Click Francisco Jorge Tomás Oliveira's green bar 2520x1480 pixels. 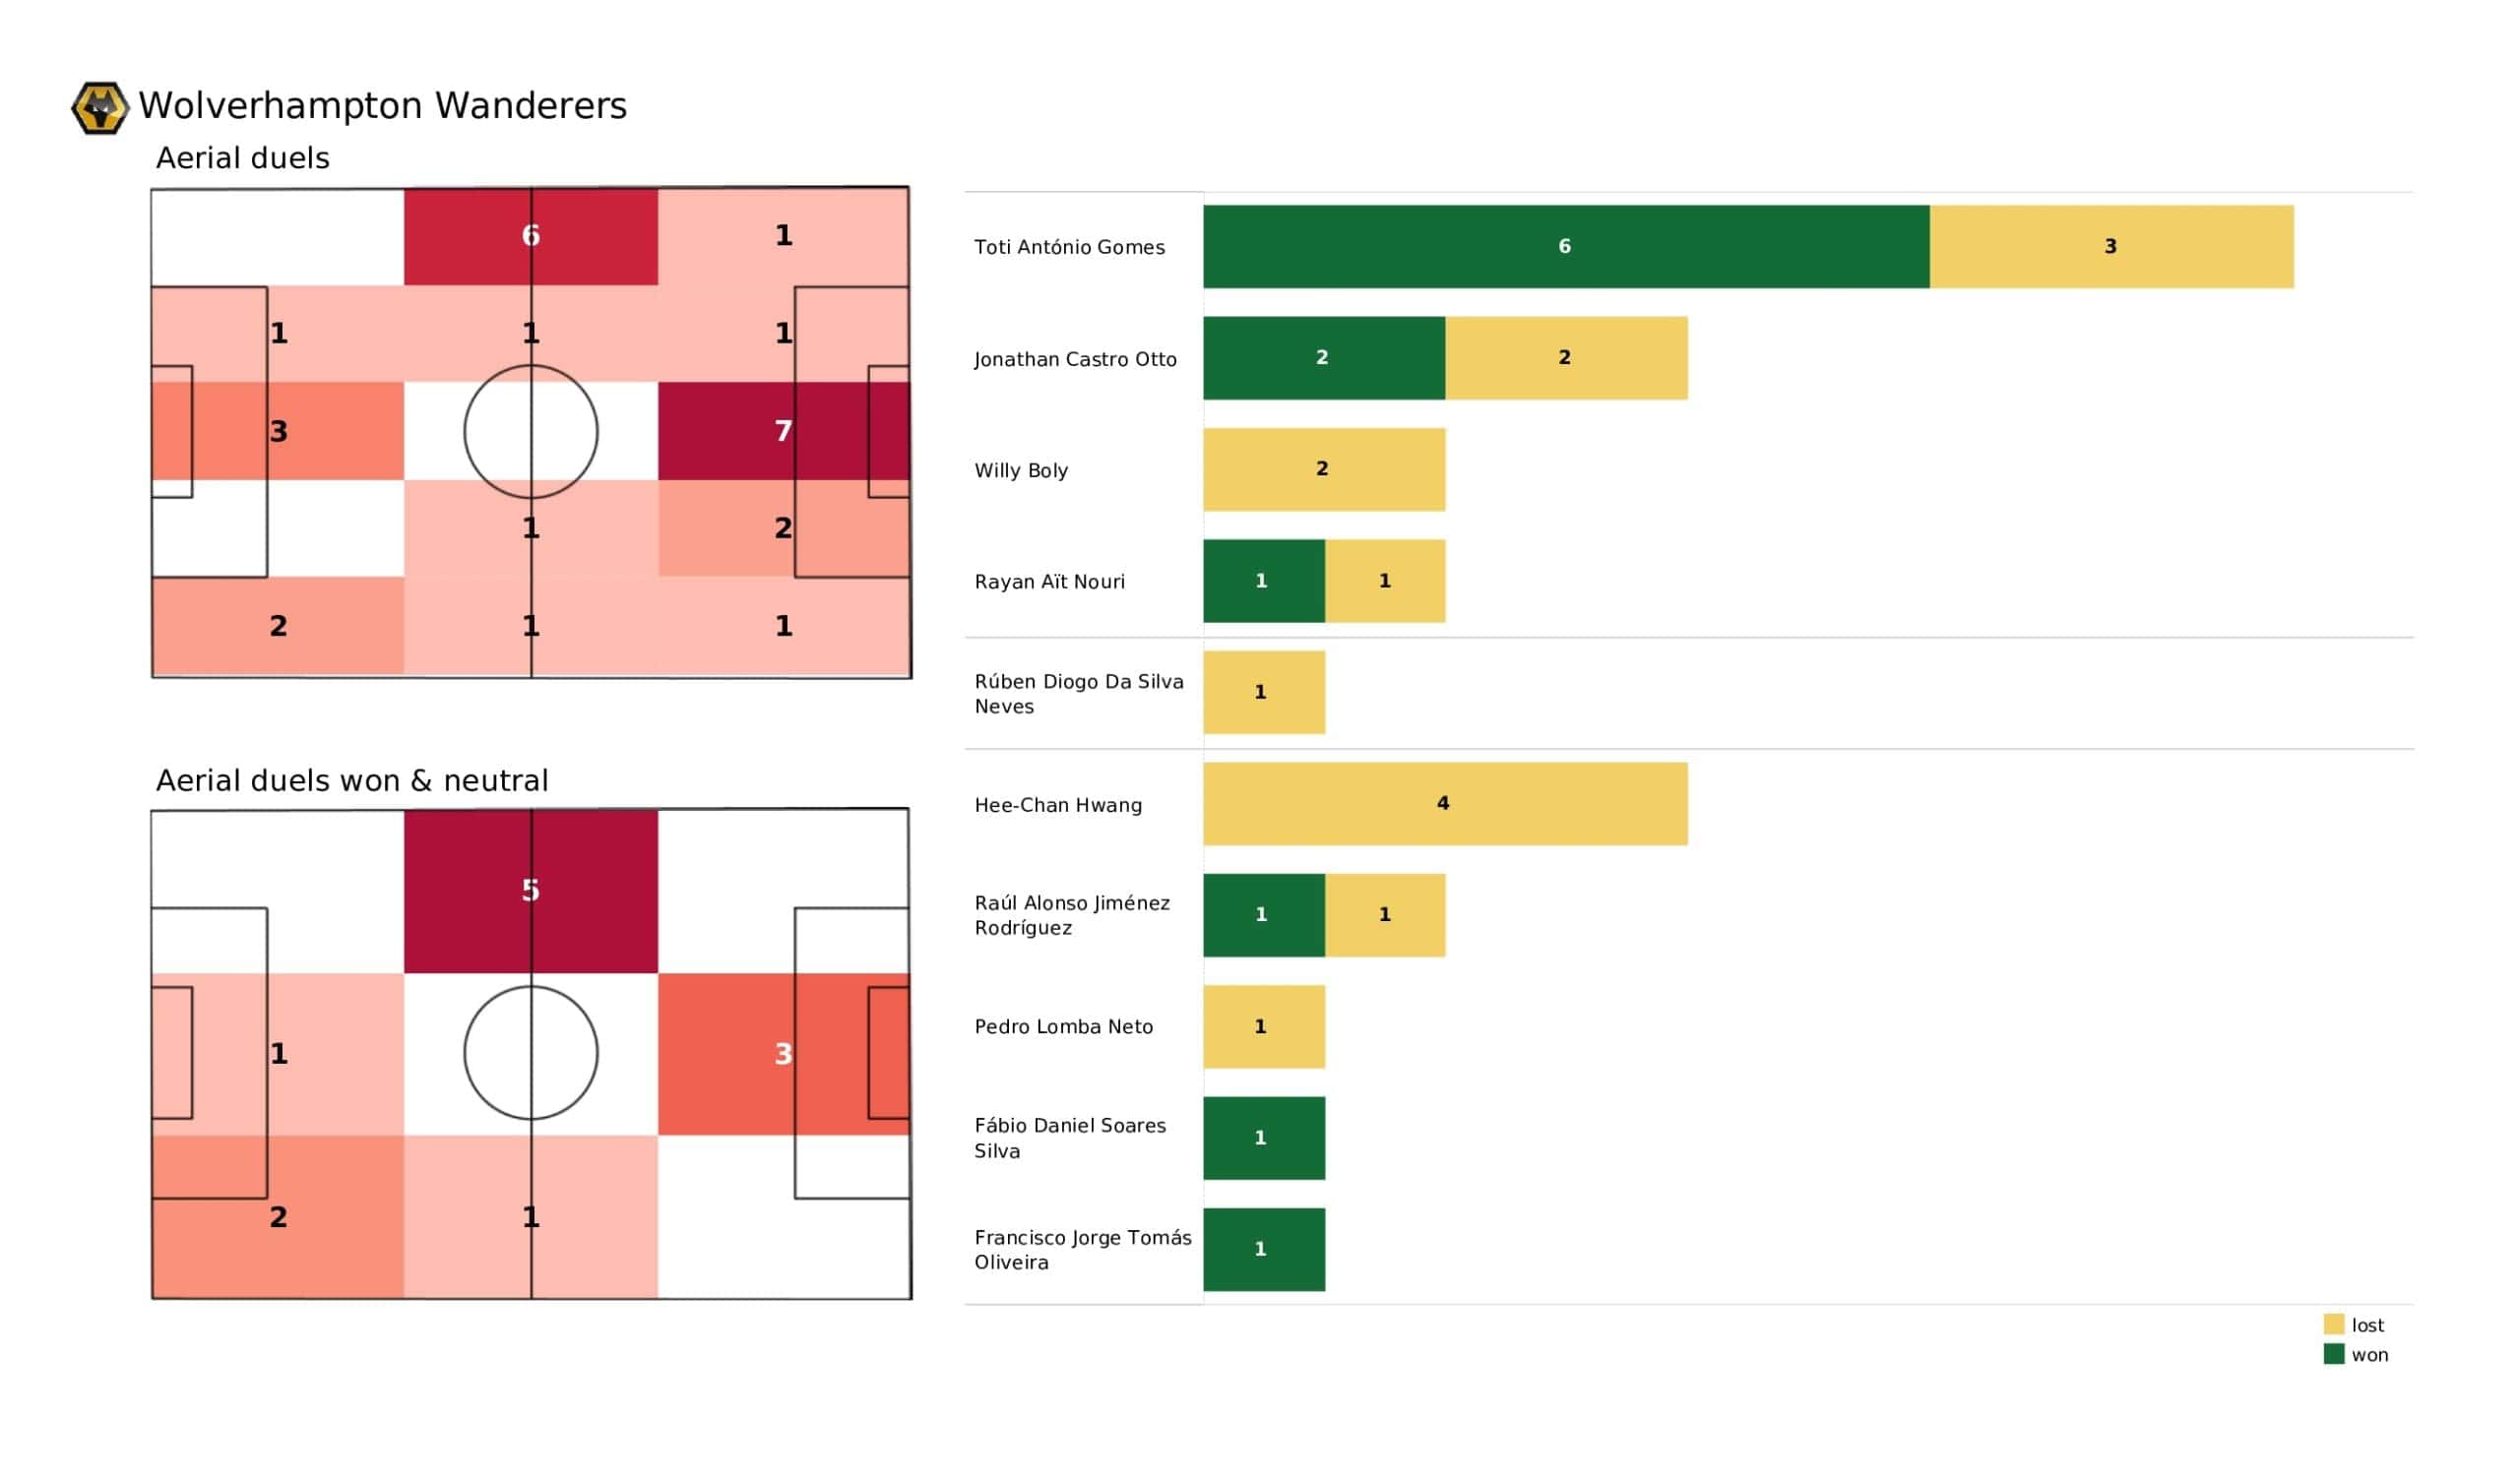point(1263,1250)
